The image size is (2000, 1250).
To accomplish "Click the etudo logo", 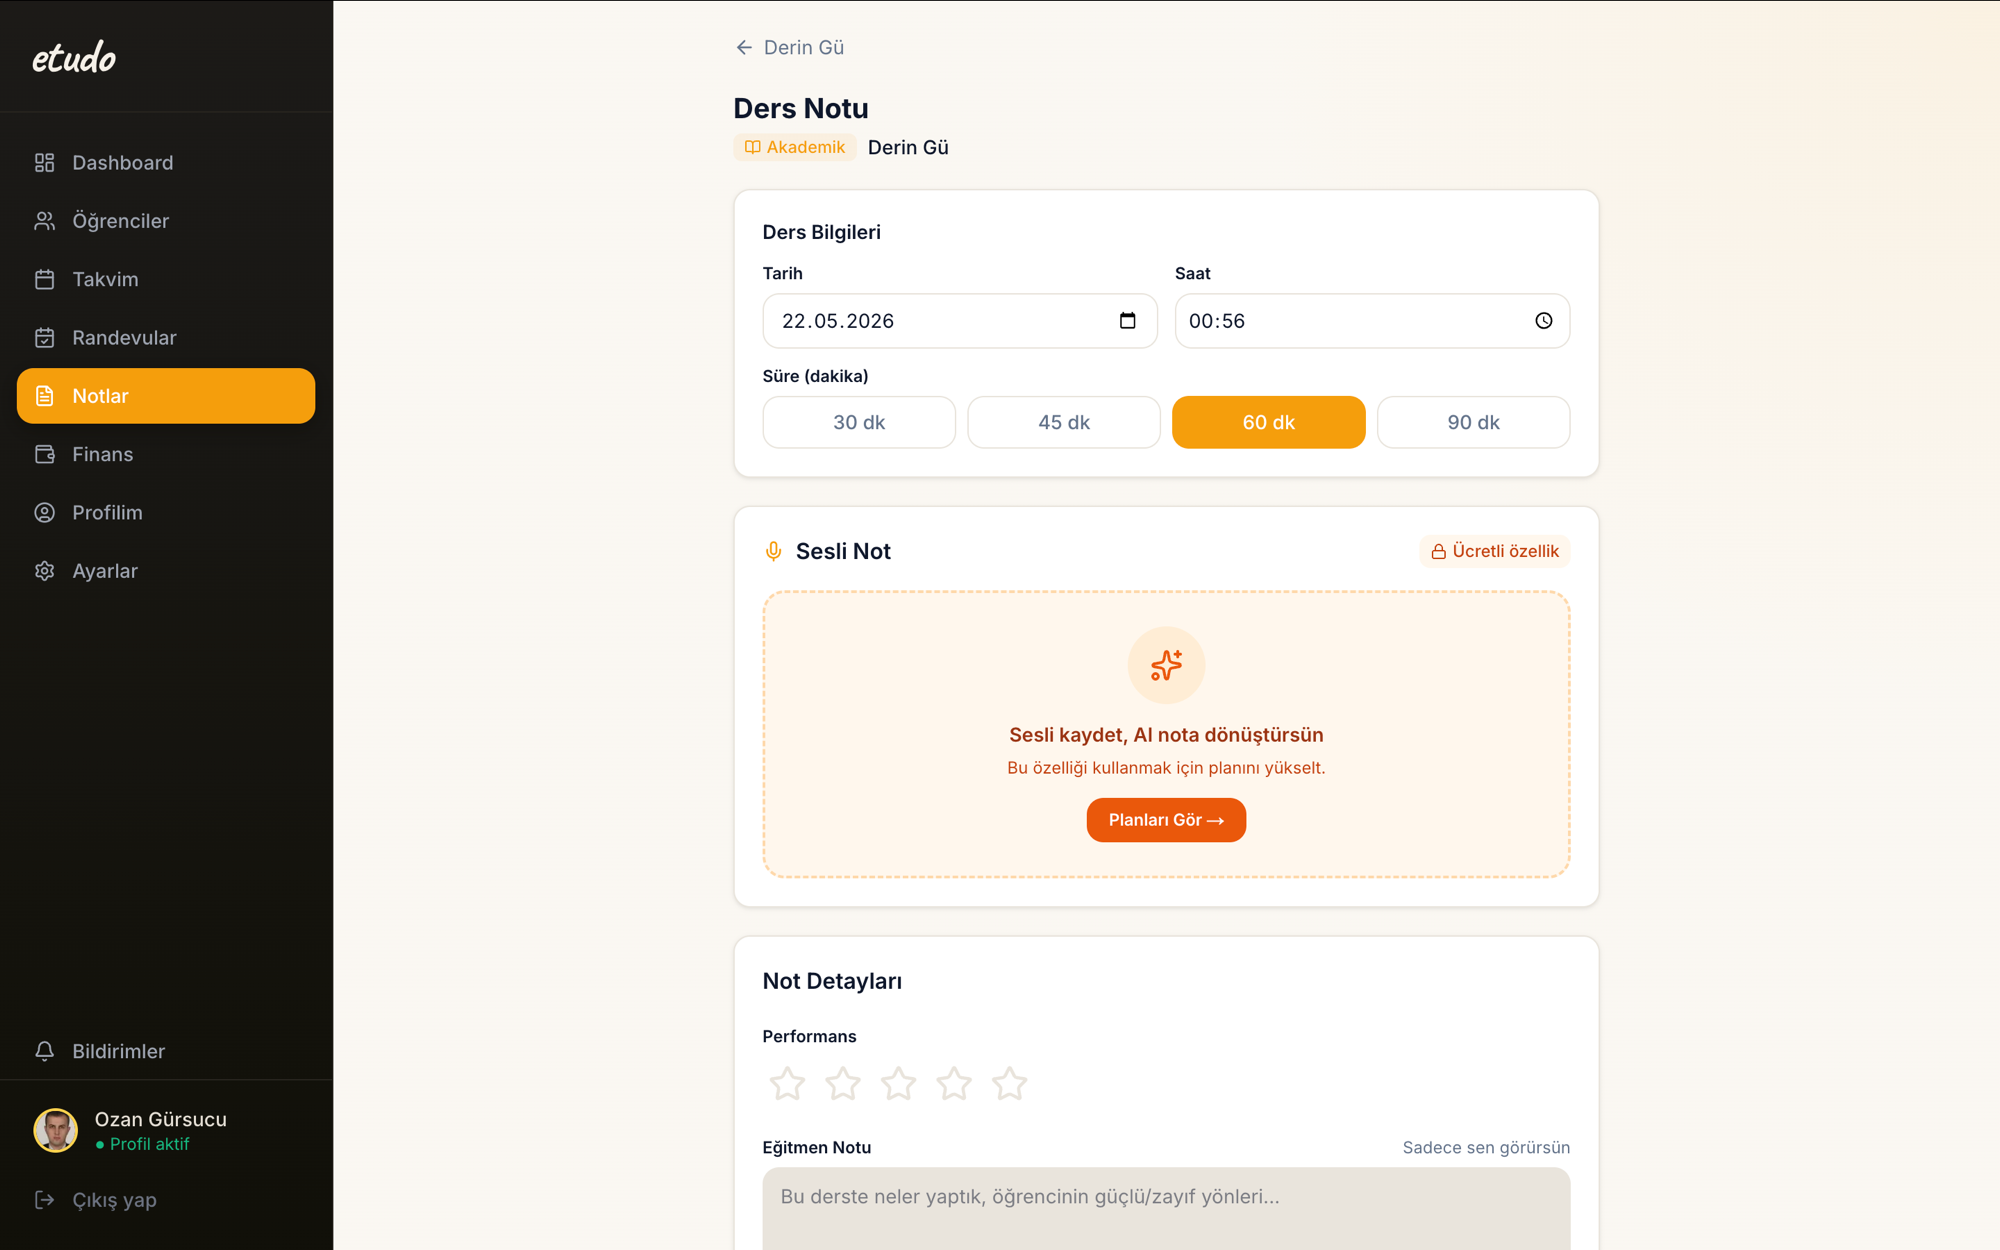I will pyautogui.click(x=74, y=57).
